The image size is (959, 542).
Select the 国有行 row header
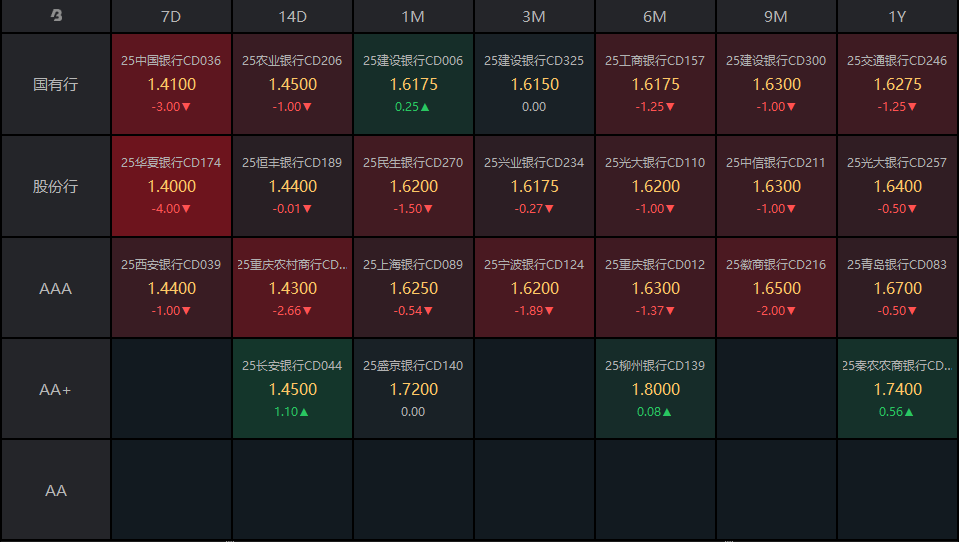pyautogui.click(x=56, y=85)
